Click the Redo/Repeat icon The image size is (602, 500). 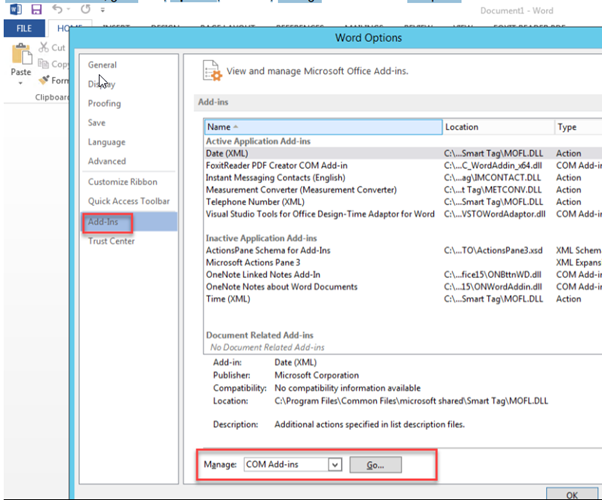85,9
